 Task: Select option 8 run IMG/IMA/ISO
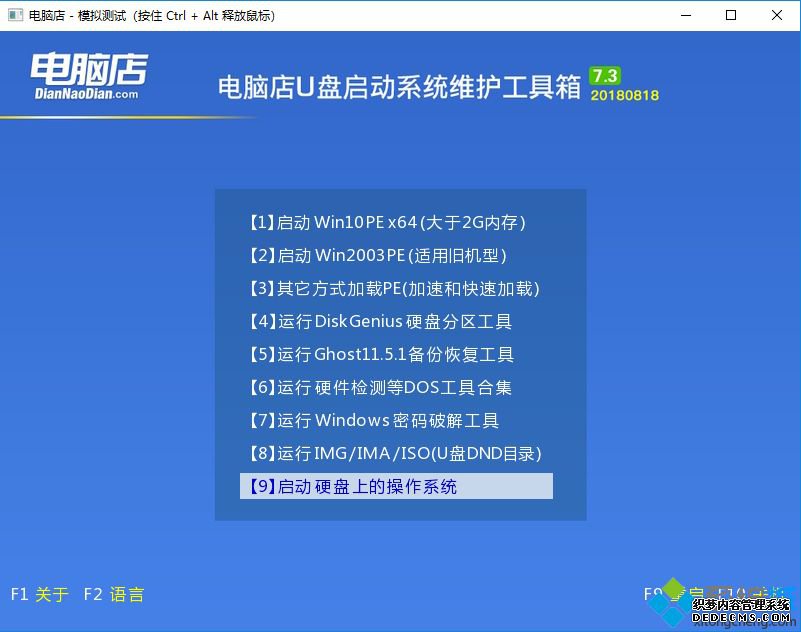[395, 453]
